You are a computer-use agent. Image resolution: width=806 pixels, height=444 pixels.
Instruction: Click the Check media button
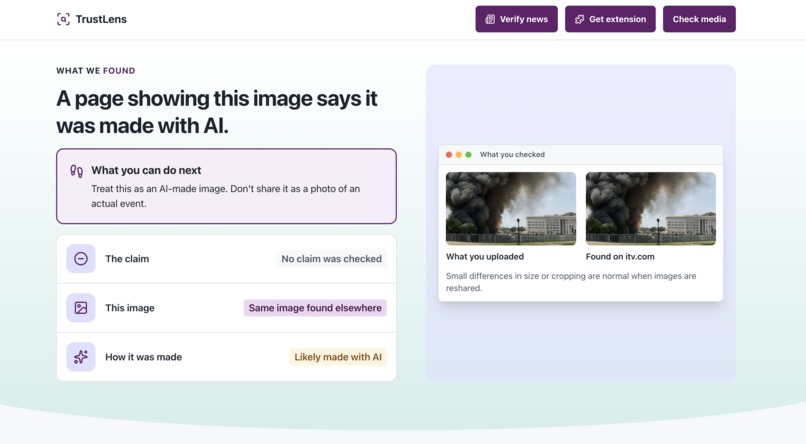pos(699,19)
